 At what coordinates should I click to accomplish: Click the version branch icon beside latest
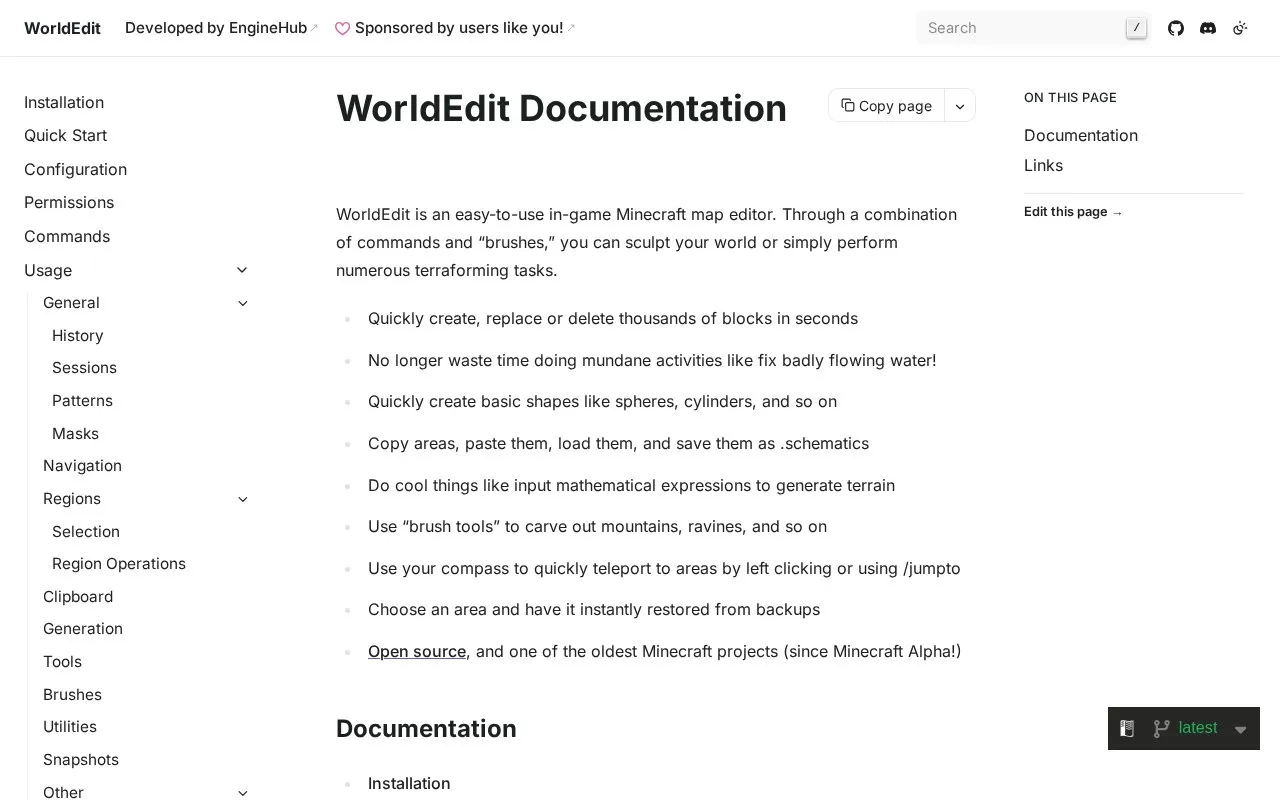pos(1161,728)
